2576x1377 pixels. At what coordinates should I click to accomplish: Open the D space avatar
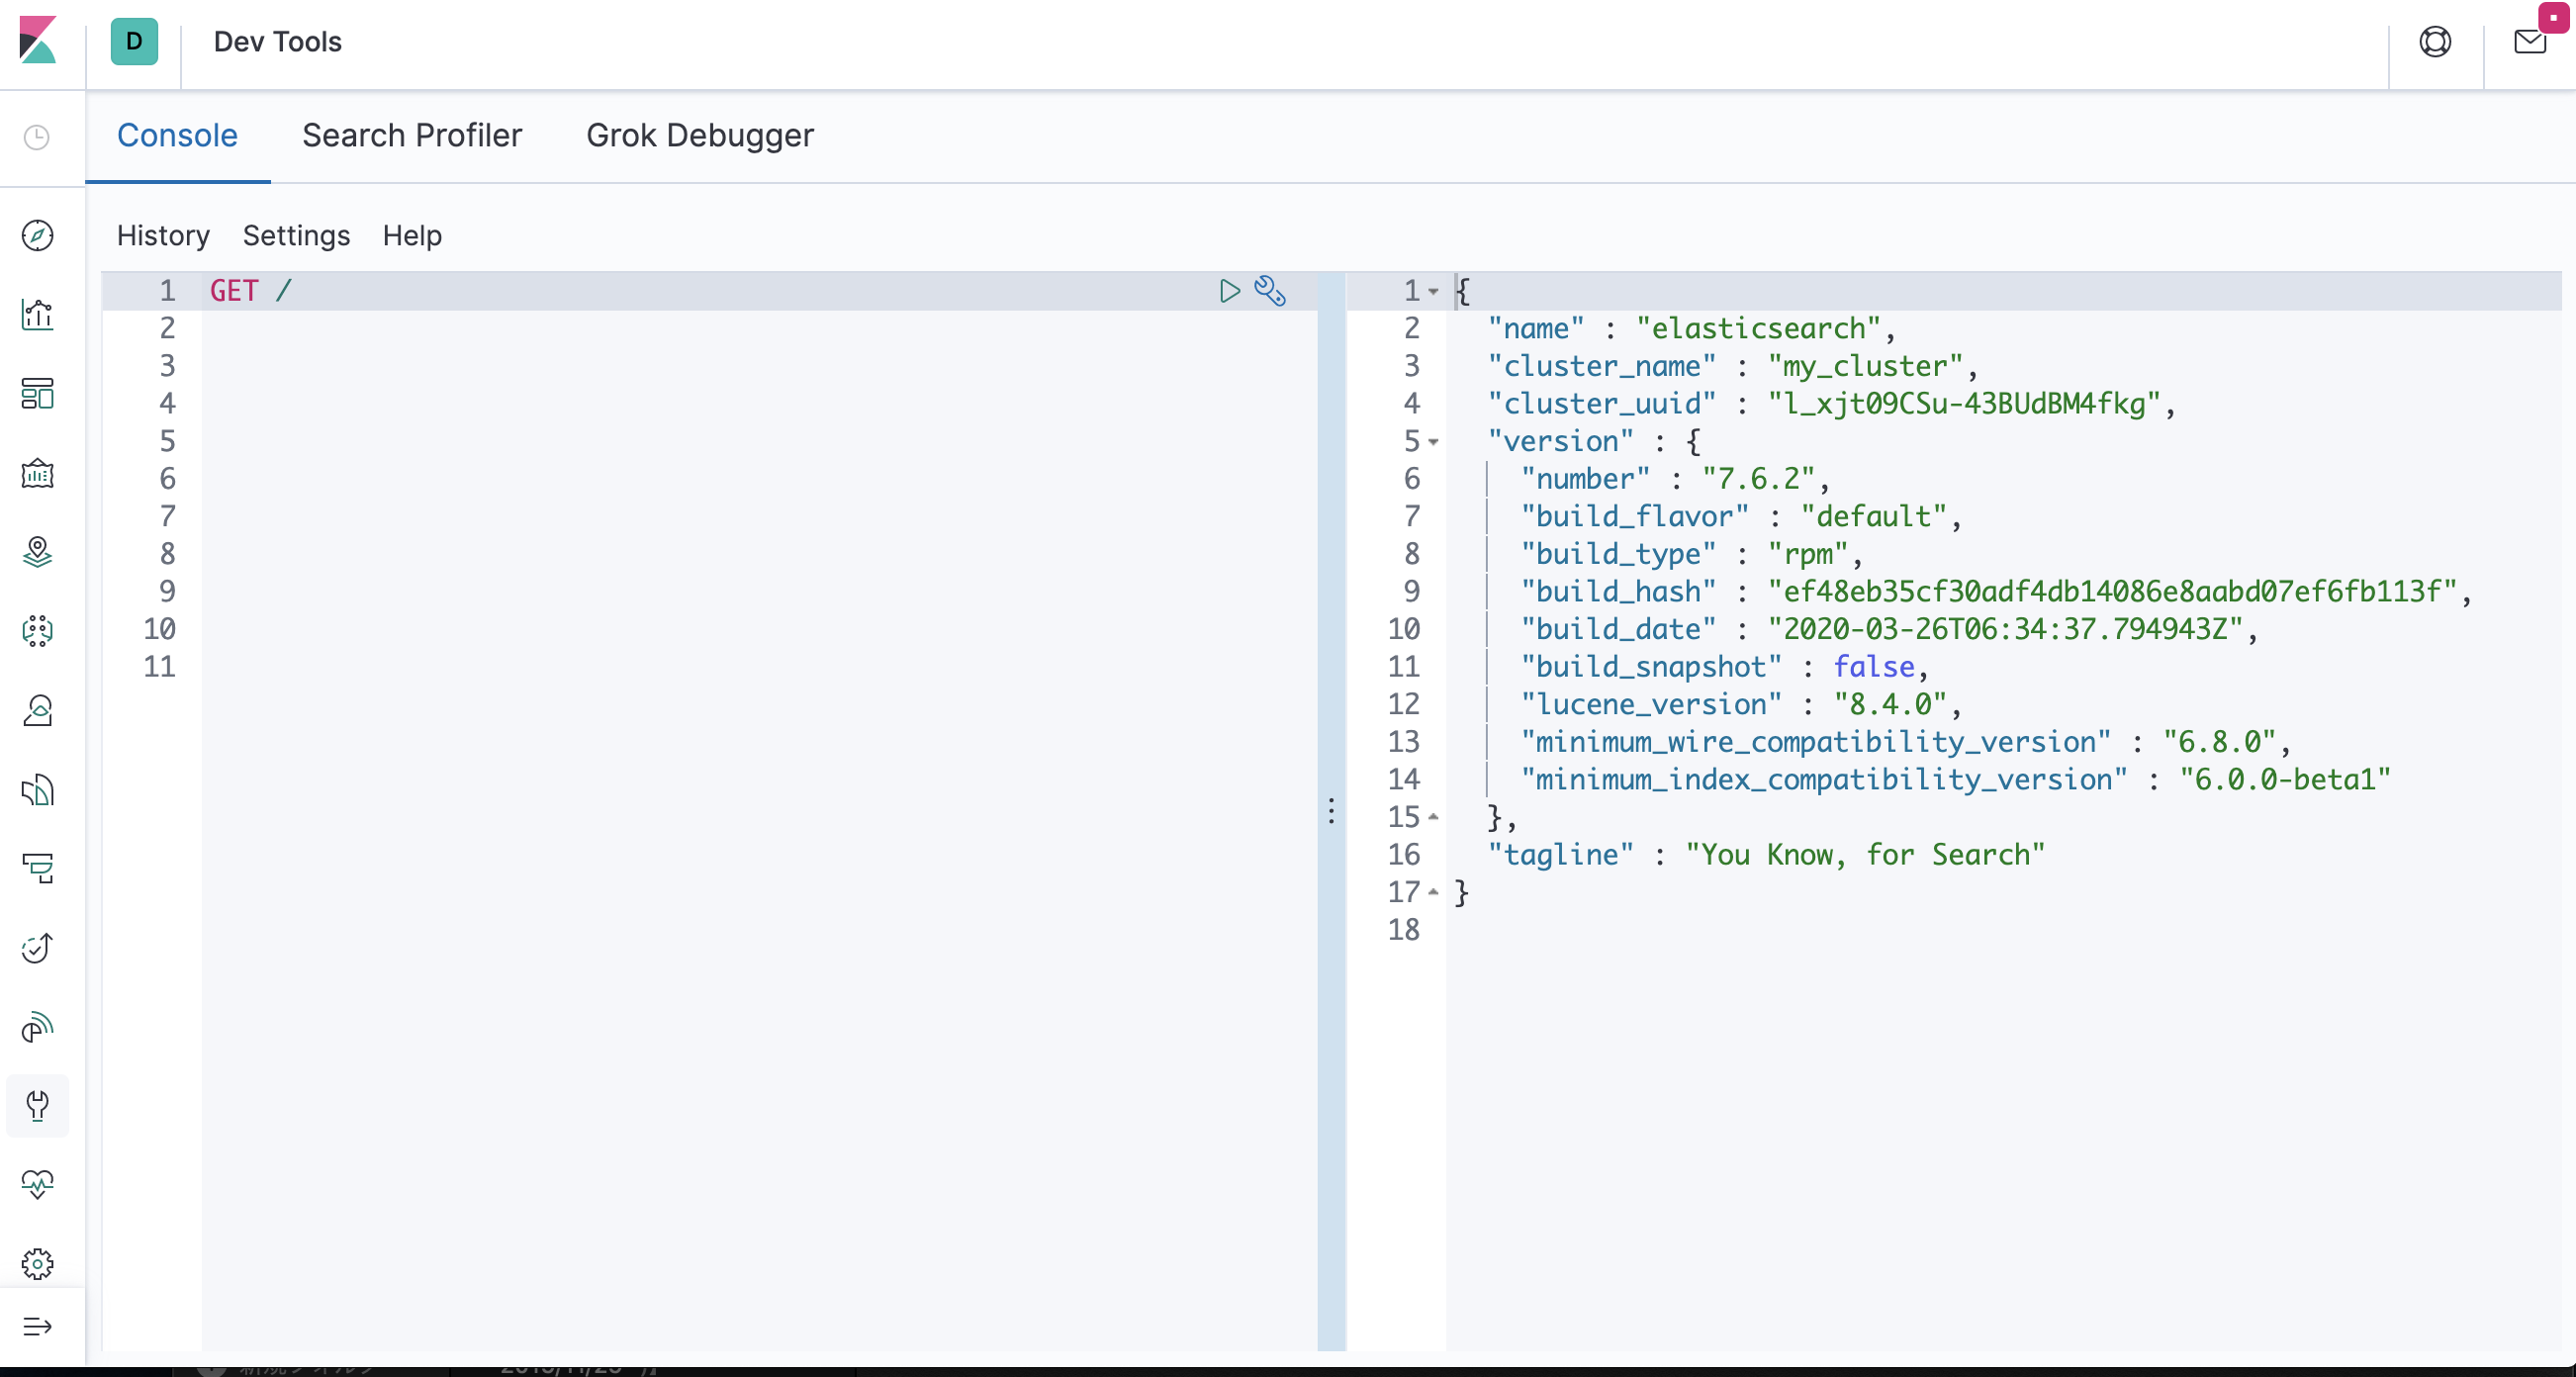coord(134,42)
